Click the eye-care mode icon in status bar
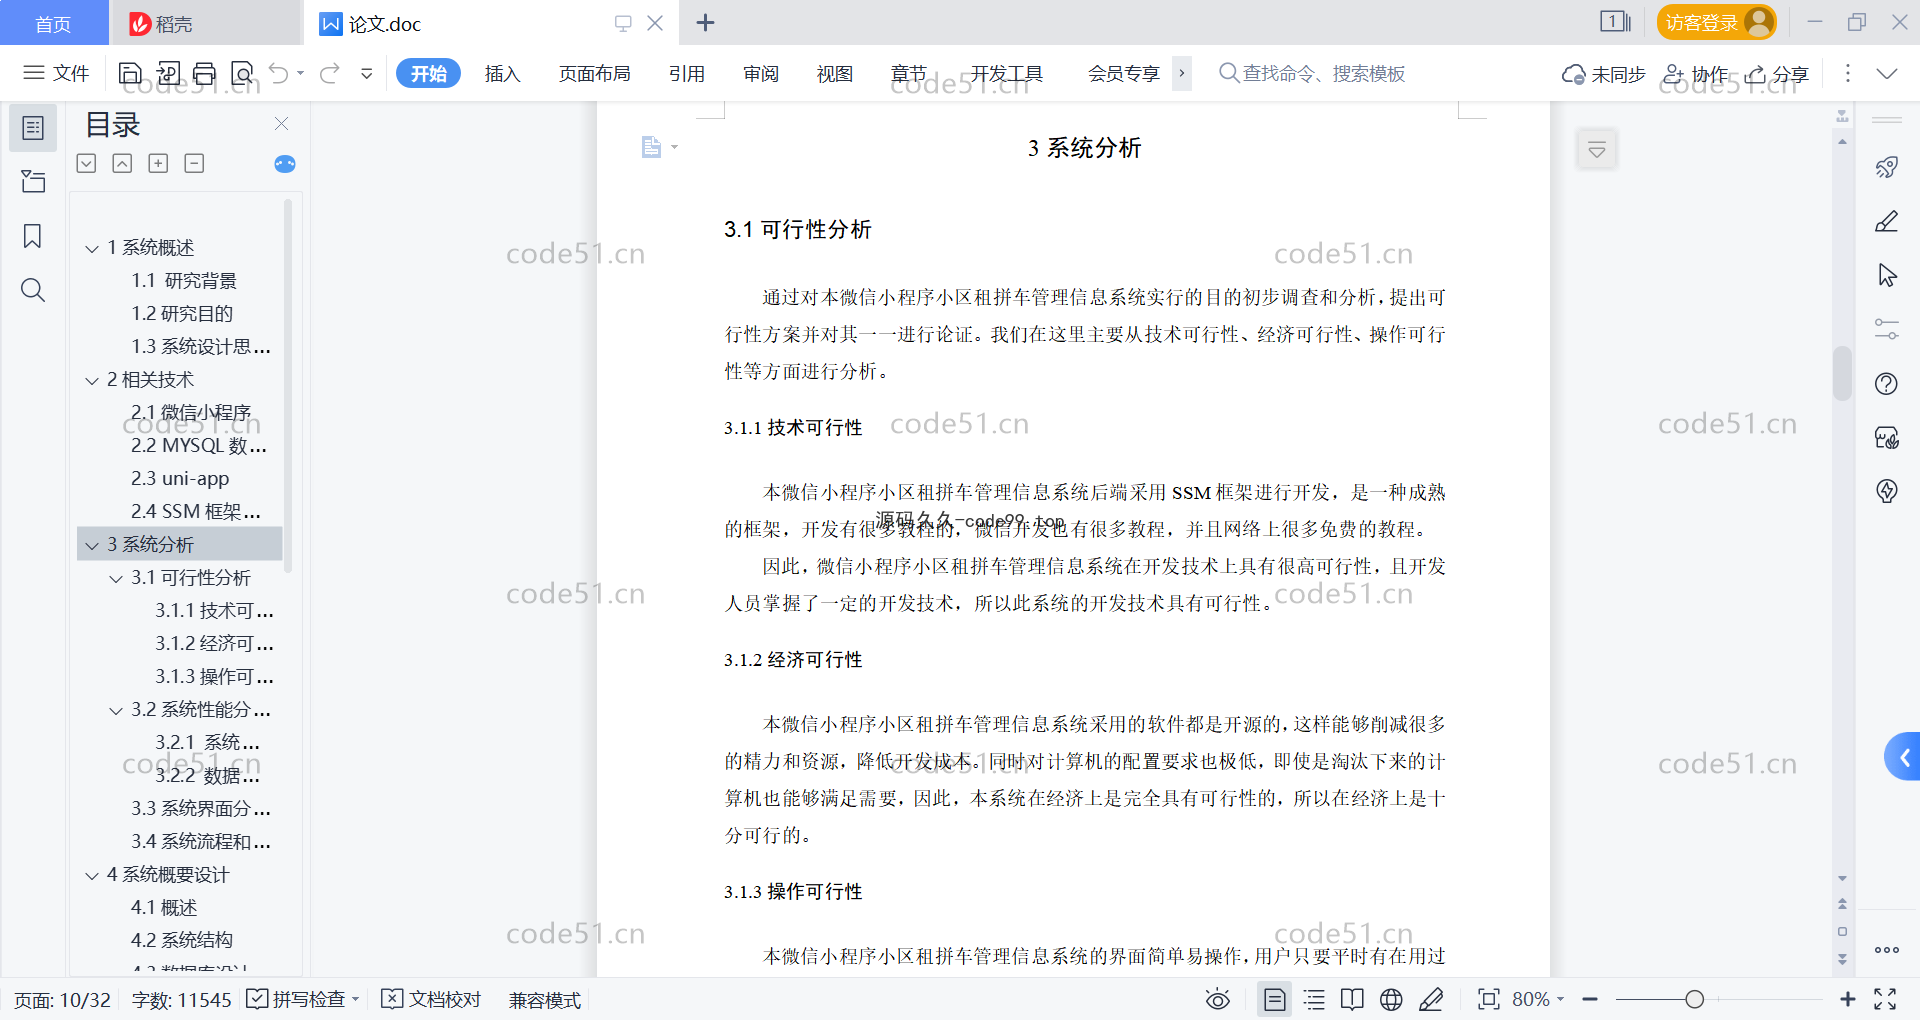Screen dimensions: 1920x1020 pyautogui.click(x=1218, y=999)
